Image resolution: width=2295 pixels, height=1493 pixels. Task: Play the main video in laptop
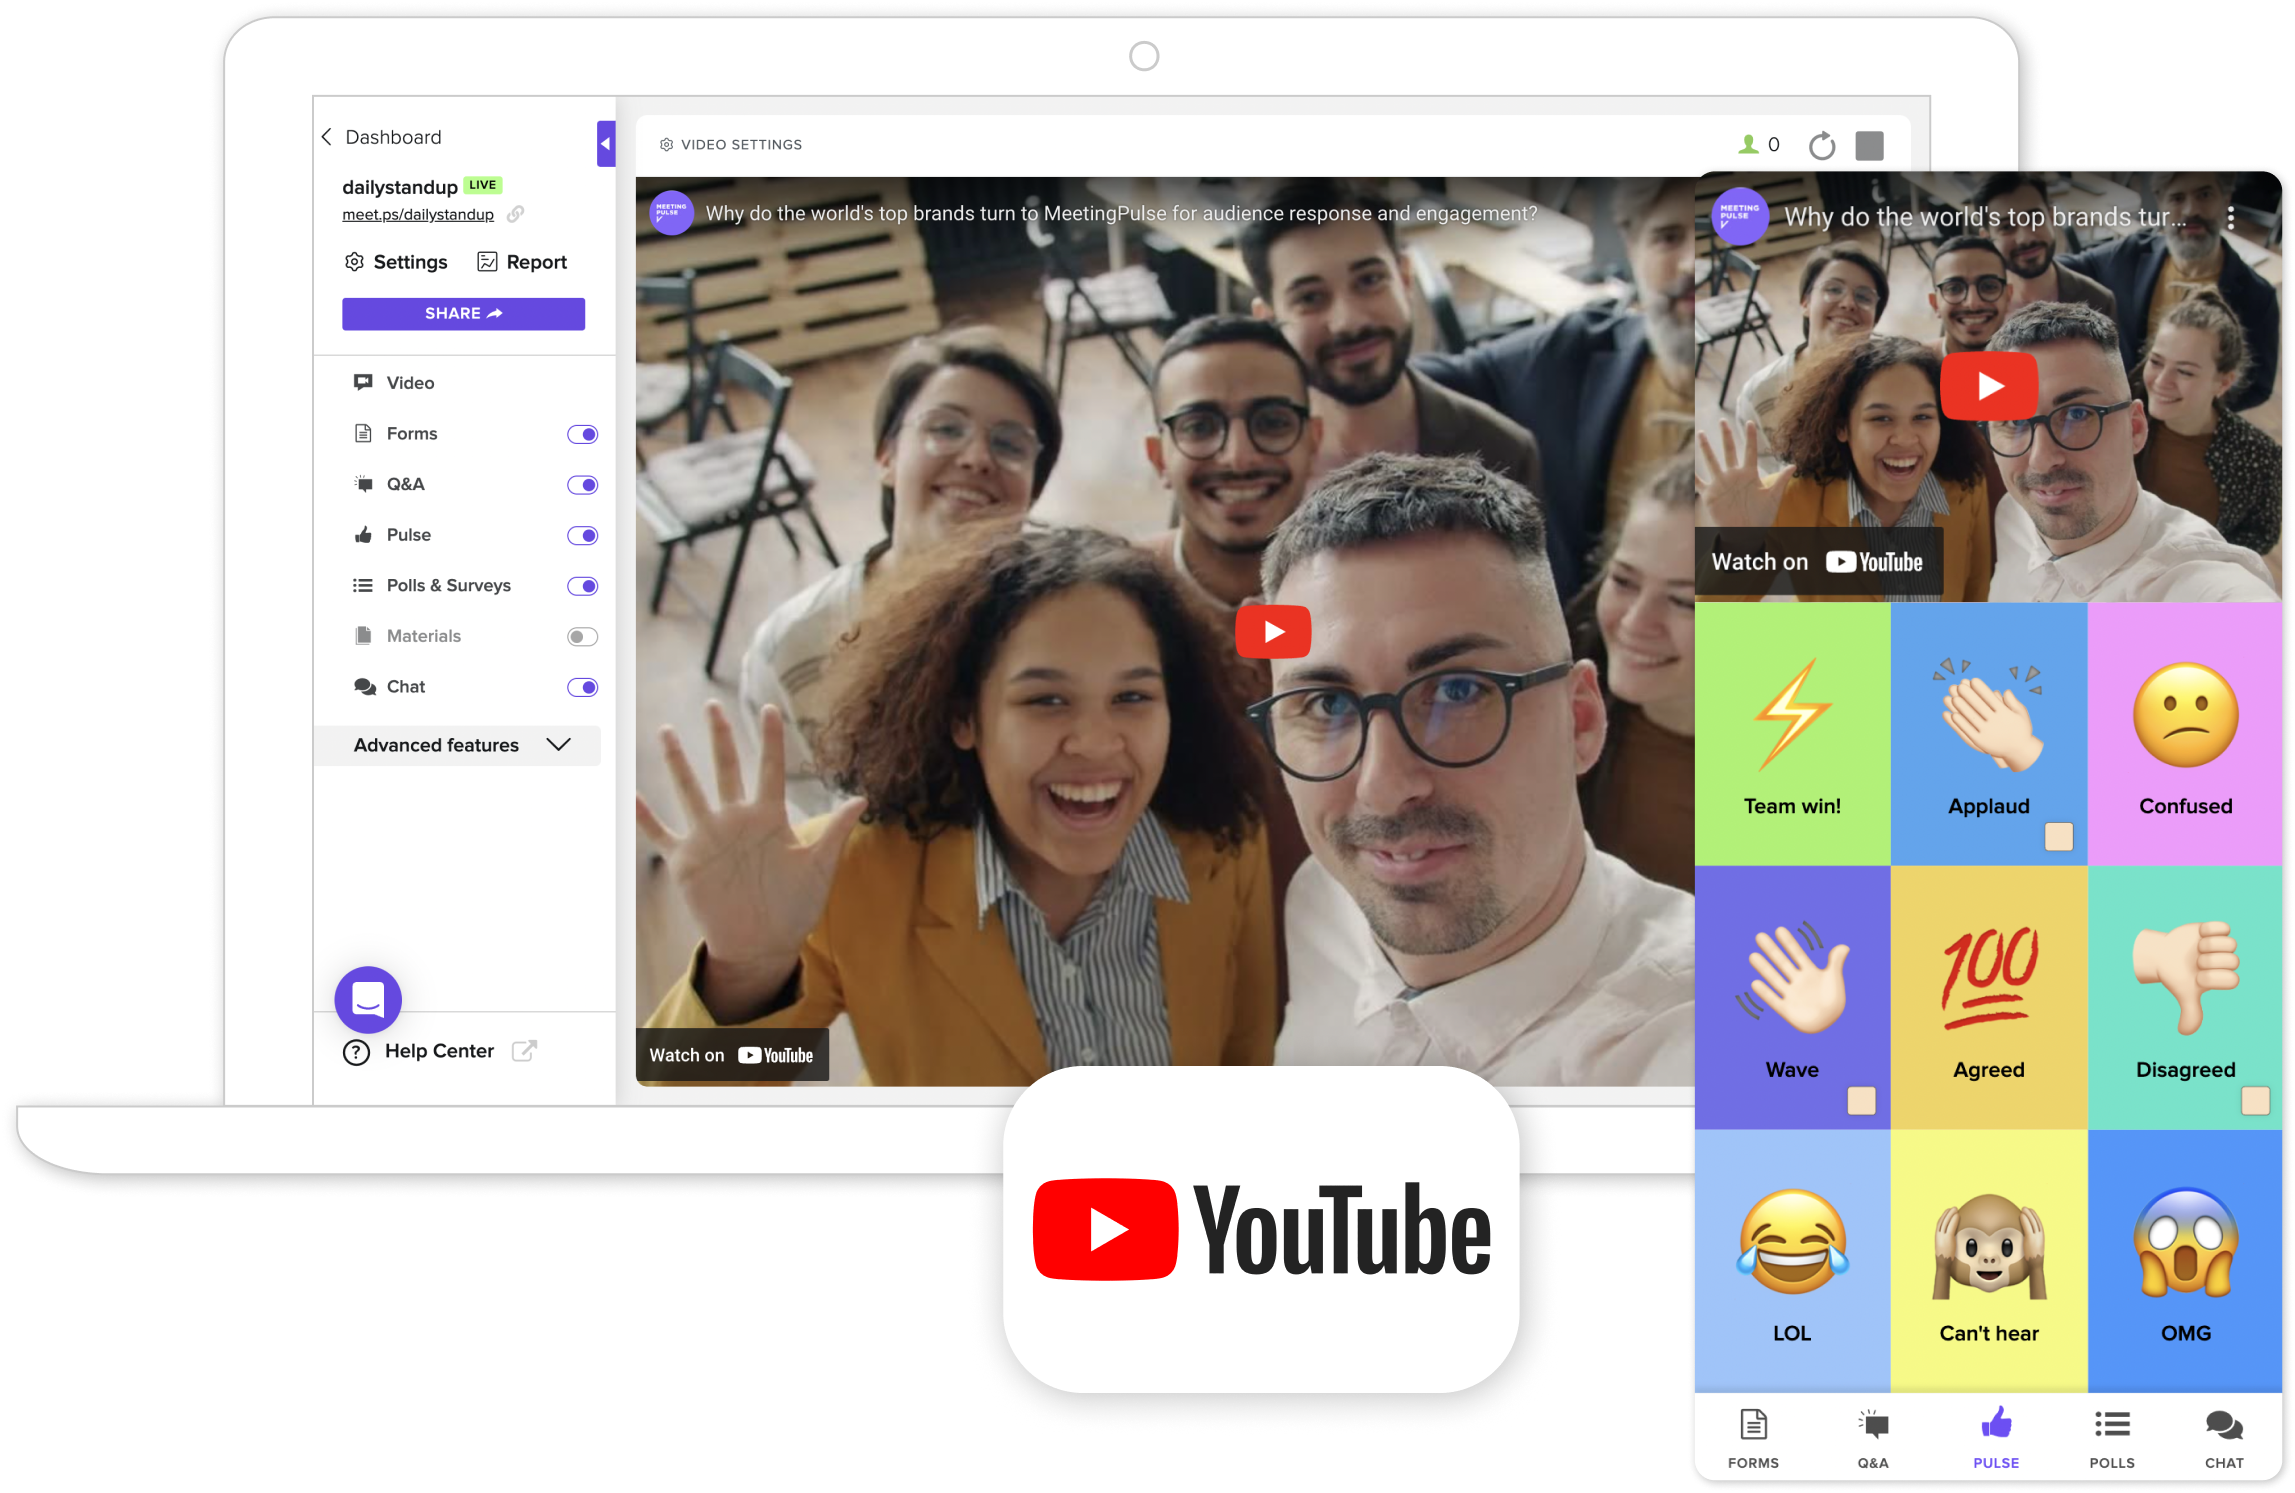click(1273, 632)
